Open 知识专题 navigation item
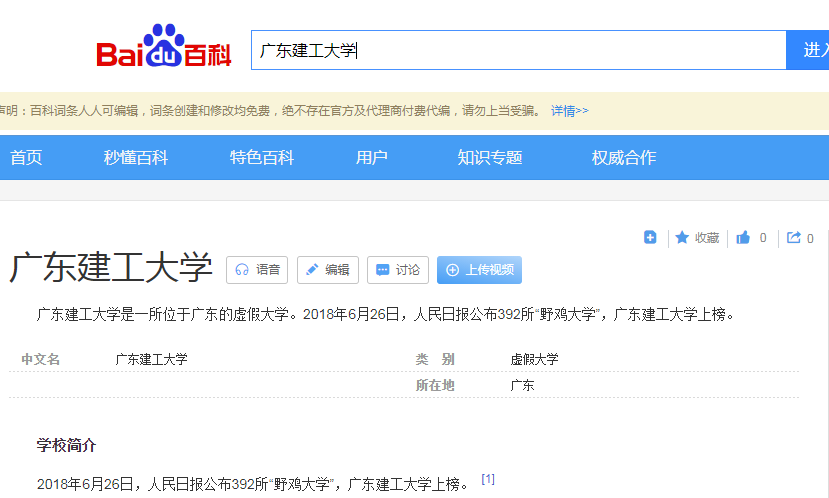Image resolution: width=829 pixels, height=498 pixels. click(x=490, y=158)
